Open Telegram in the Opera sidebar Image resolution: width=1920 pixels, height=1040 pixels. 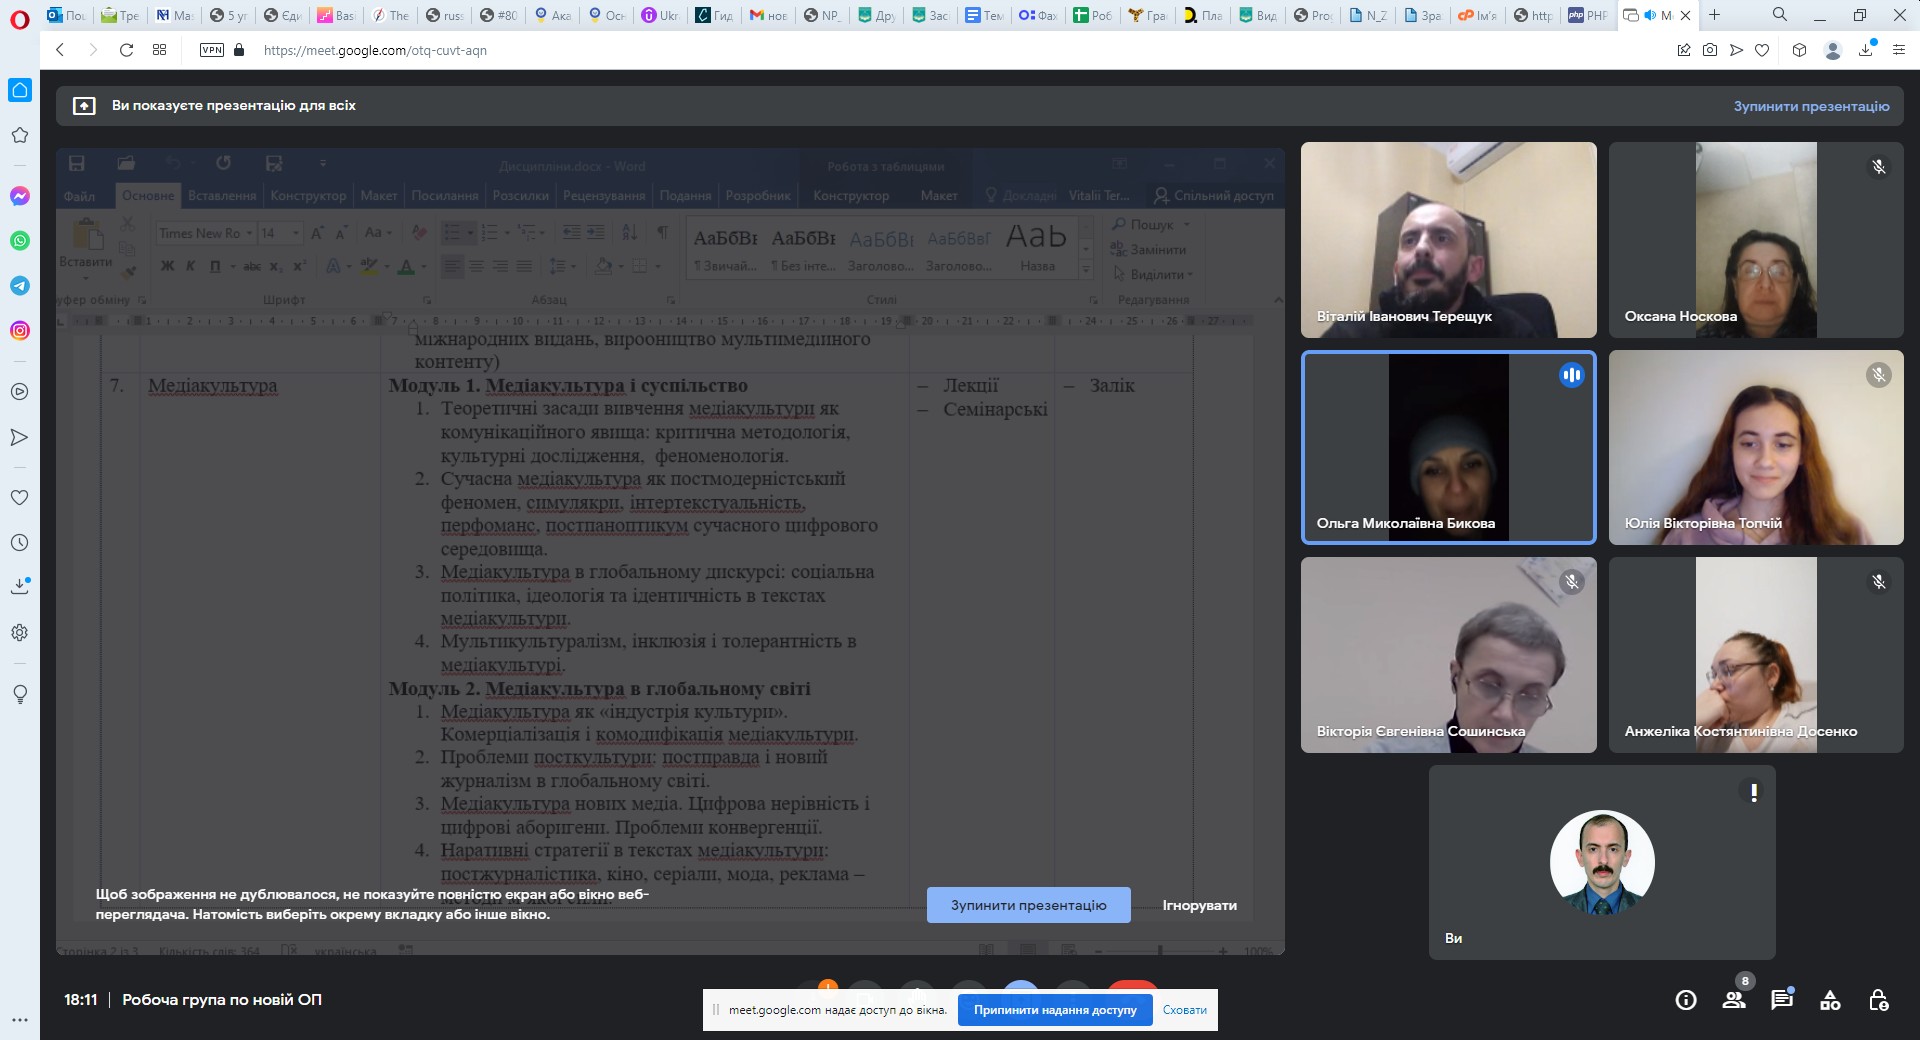click(x=20, y=286)
